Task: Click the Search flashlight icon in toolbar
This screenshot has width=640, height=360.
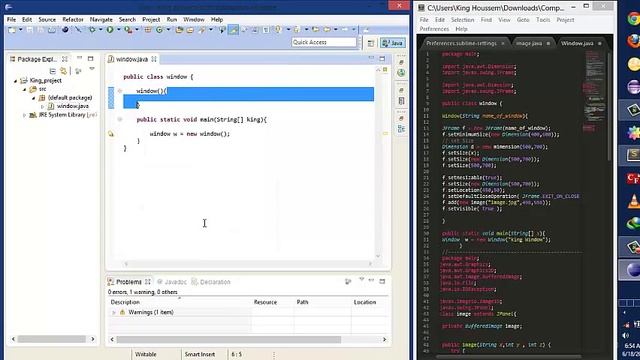Action: (202, 30)
